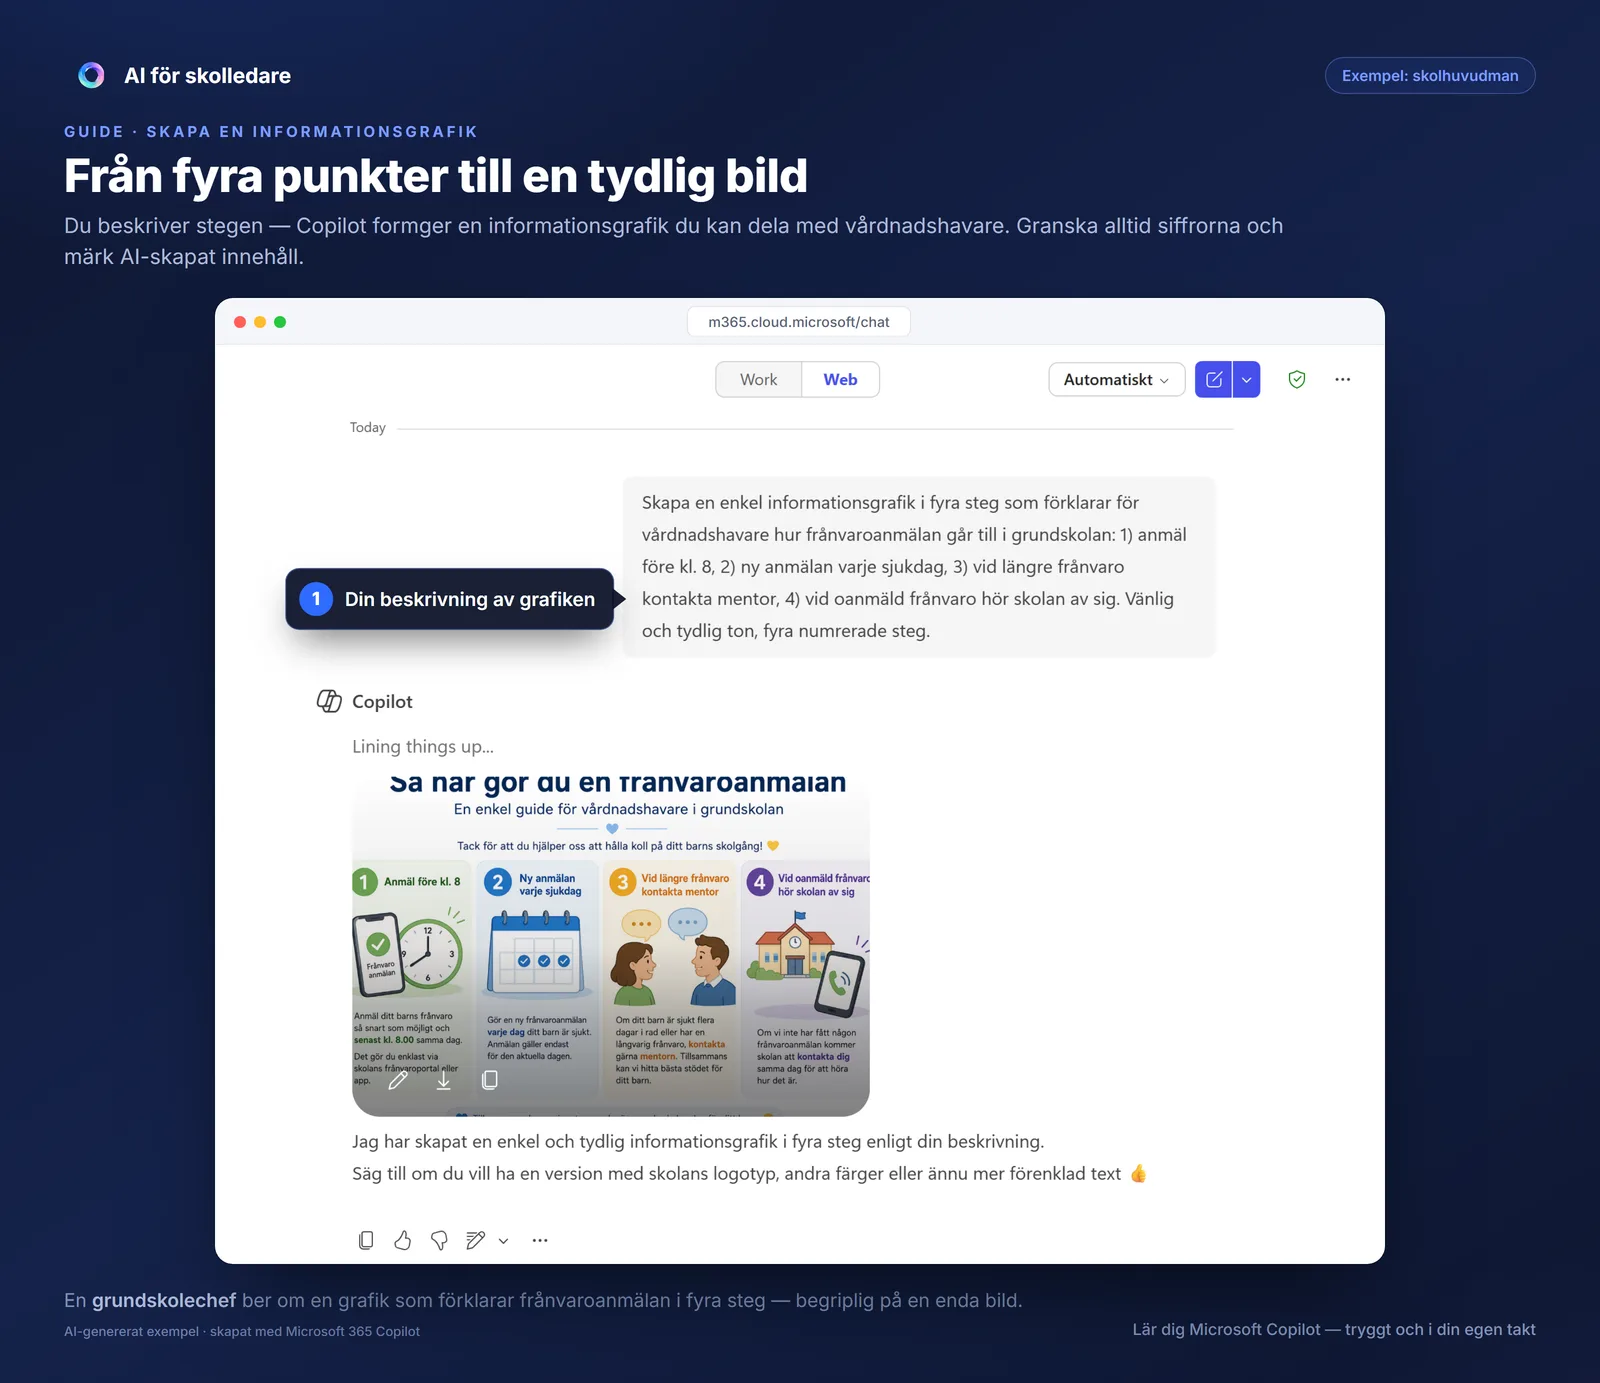Click the m365.cloud.microsoft/chat address bar
This screenshot has height=1383, width=1600.
[799, 322]
